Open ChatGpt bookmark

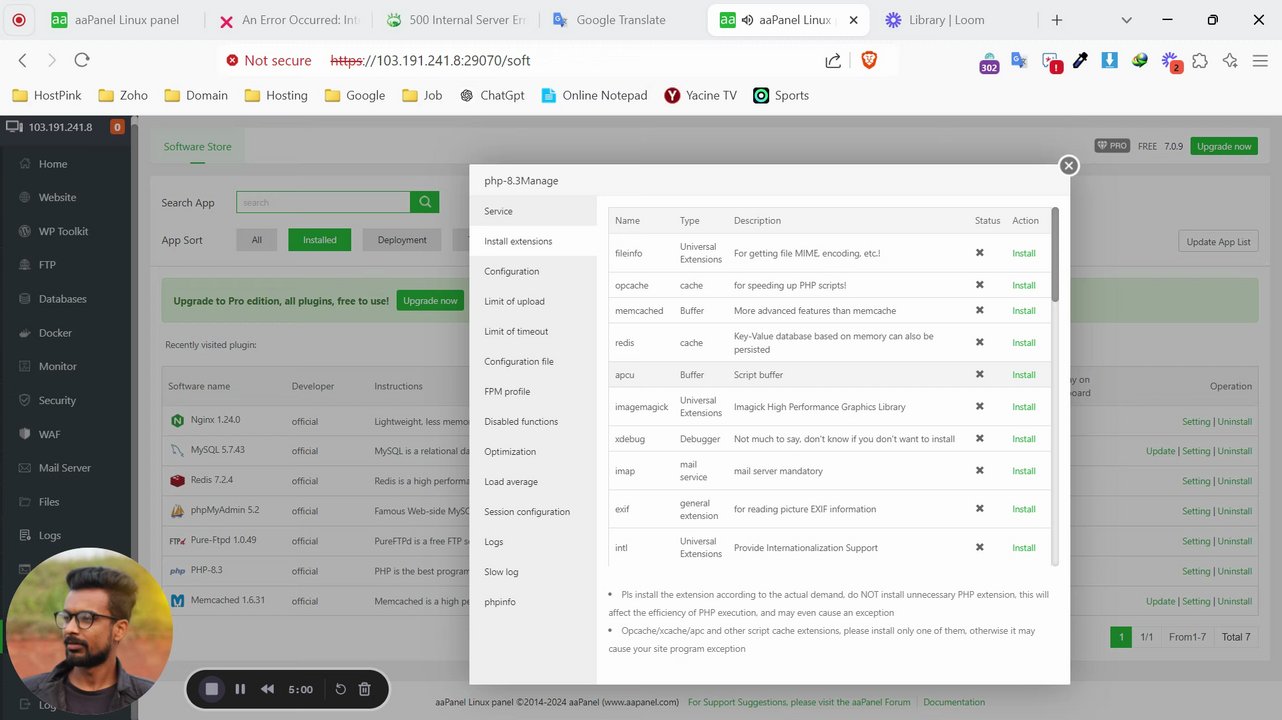coord(492,95)
